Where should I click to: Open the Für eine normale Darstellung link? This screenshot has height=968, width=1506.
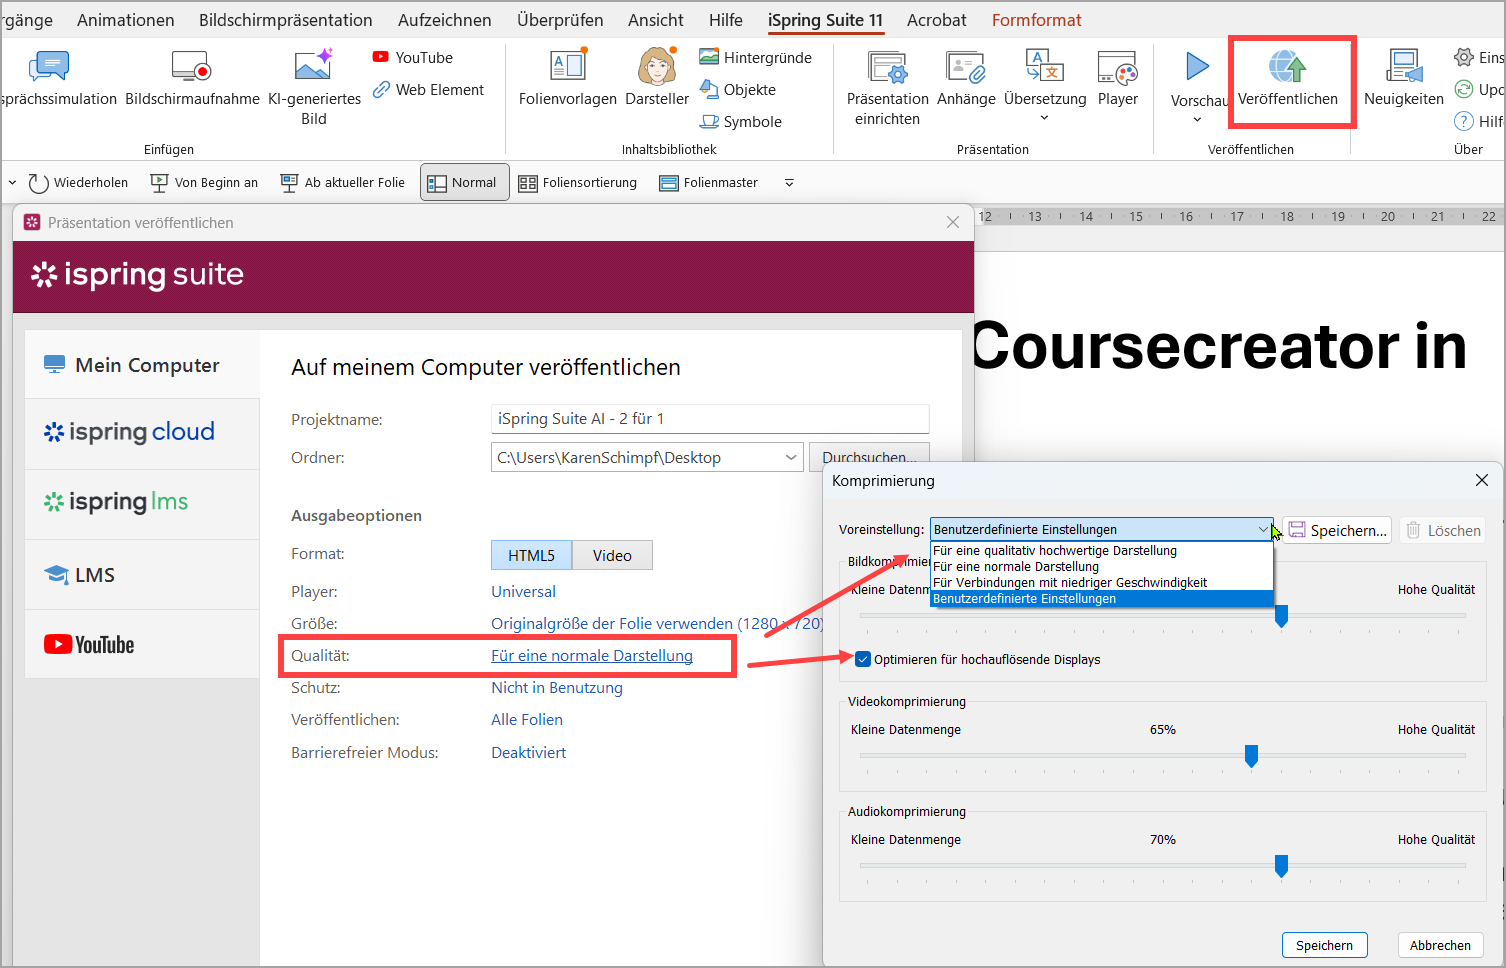tap(591, 656)
